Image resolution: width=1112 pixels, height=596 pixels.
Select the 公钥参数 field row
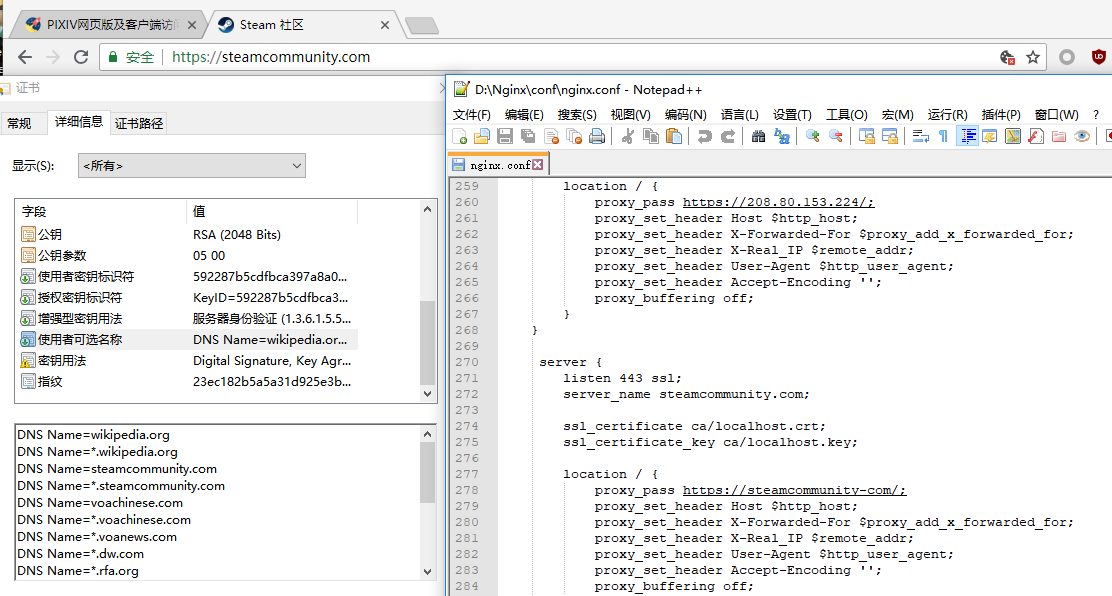188,255
